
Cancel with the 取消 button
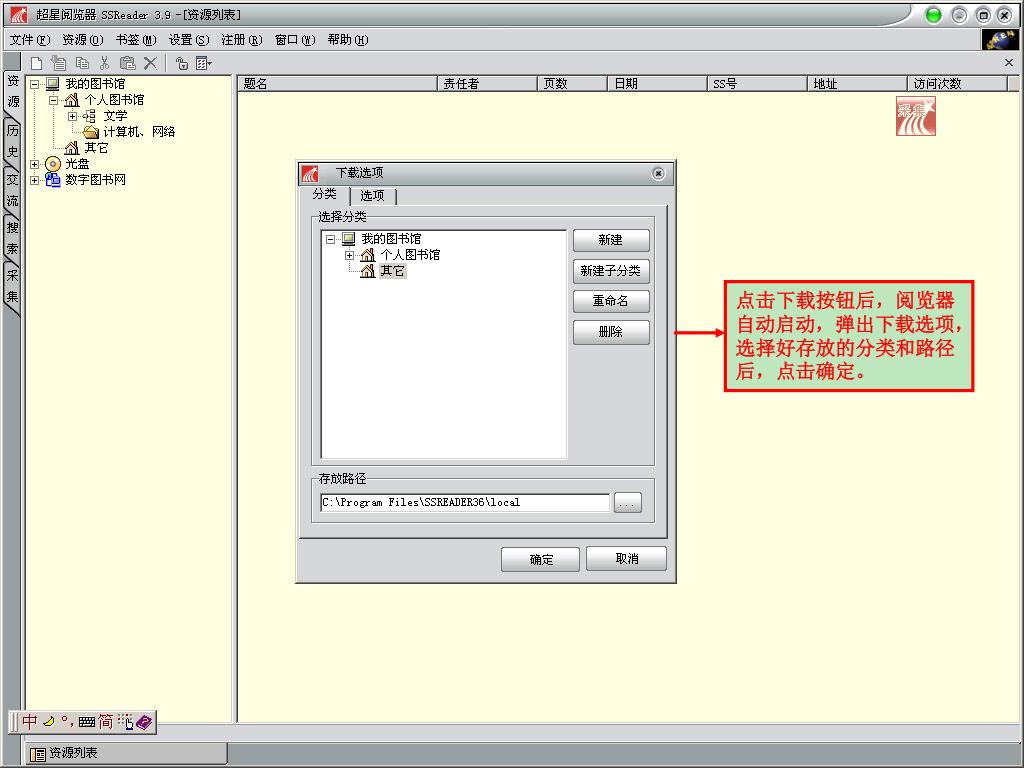(x=626, y=558)
